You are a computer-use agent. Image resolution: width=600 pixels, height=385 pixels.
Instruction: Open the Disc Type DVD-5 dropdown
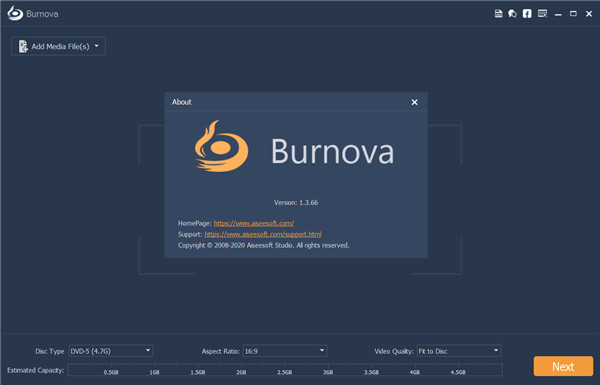click(x=111, y=351)
